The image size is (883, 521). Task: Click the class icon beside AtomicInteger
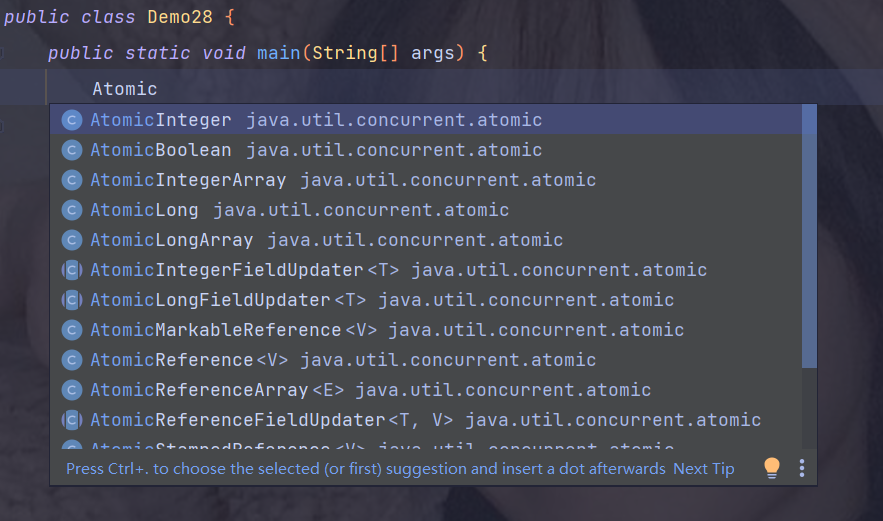point(71,120)
